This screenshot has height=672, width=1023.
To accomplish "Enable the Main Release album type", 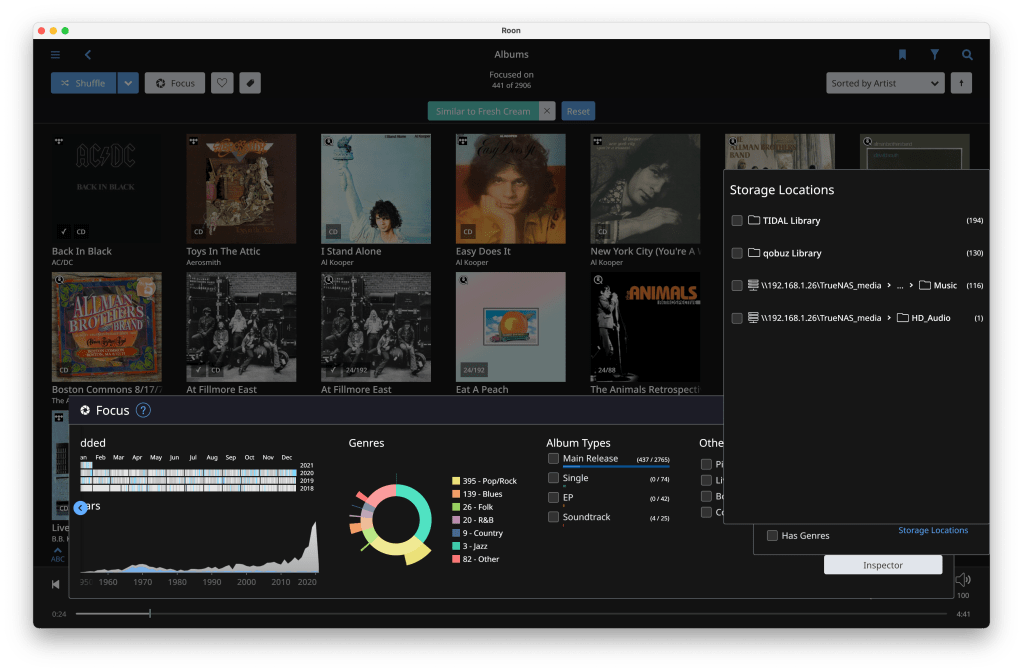I will point(553,459).
